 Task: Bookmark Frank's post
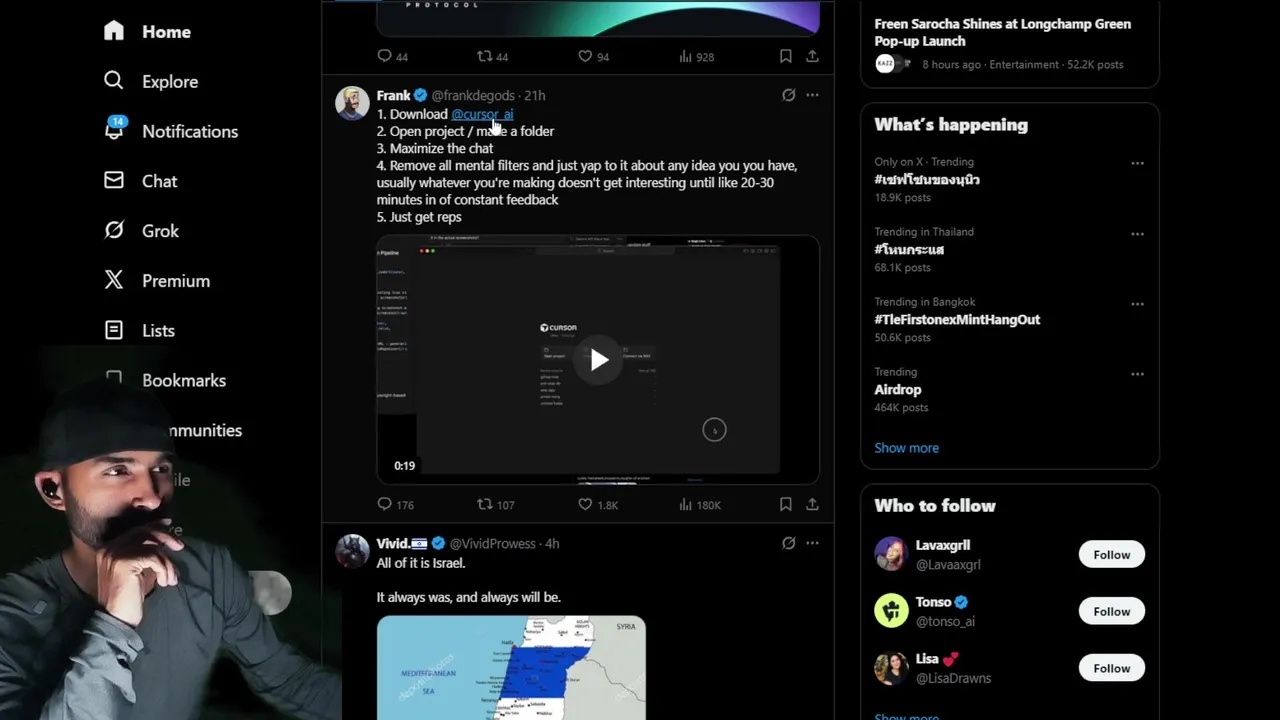click(786, 505)
